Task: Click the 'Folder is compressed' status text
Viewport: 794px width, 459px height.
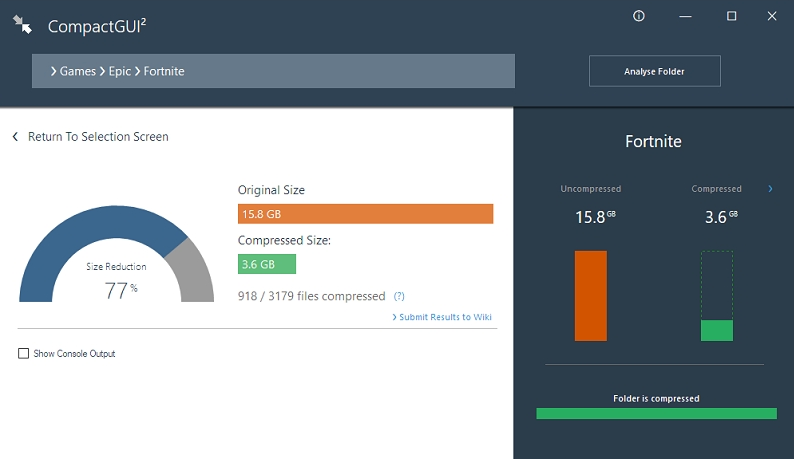Action: coord(656,398)
